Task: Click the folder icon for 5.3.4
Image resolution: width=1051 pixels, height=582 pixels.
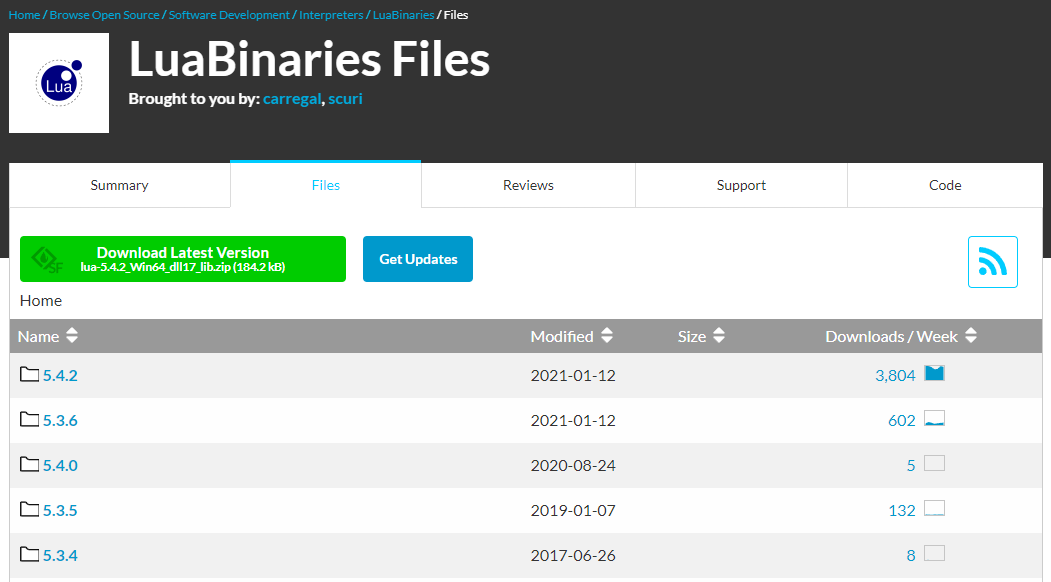Action: 29,554
